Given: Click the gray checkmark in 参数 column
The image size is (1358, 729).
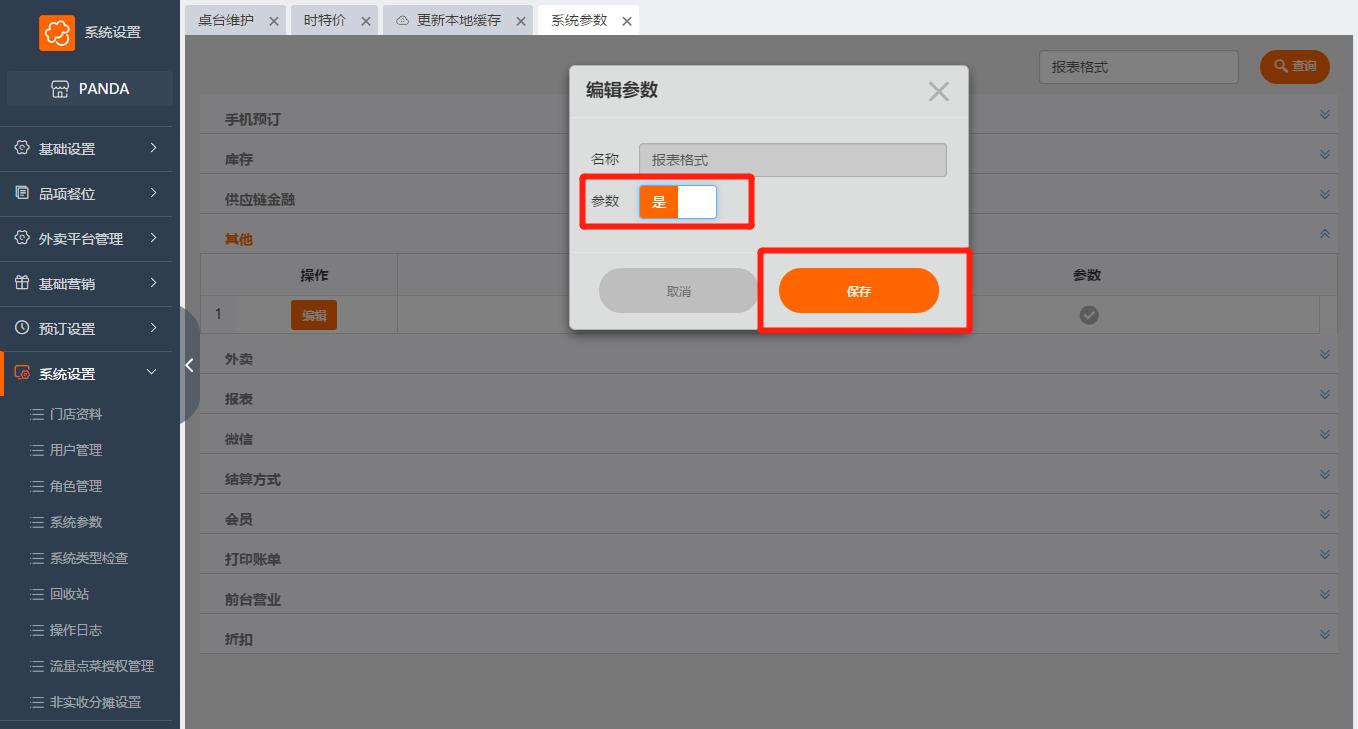Looking at the screenshot, I should pos(1089,315).
